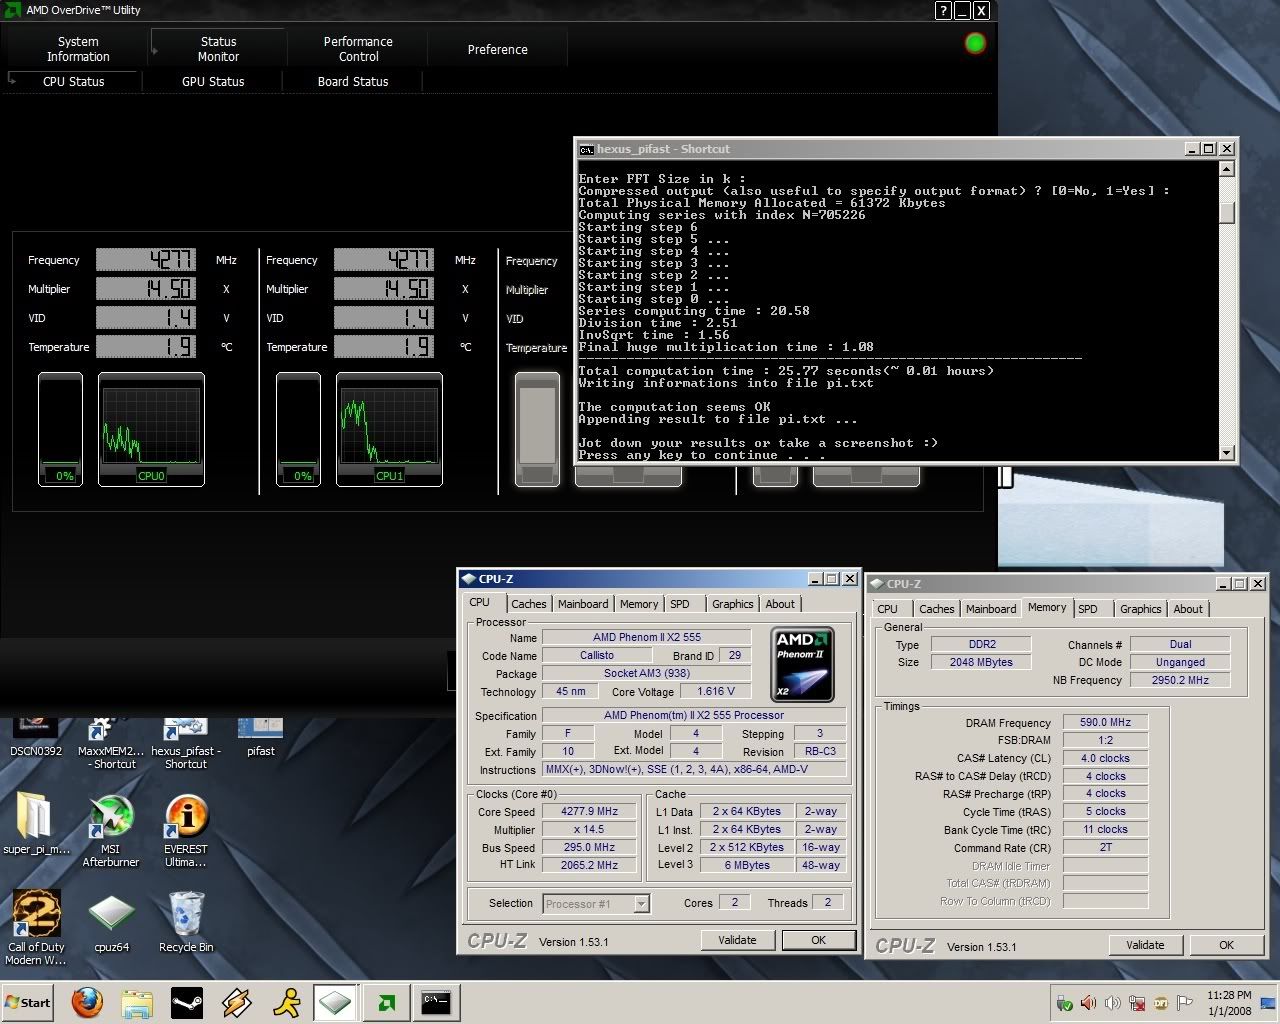Screen dimensions: 1280x1024
Task: Open the Processor #1 selection dropdown
Action: [x=597, y=904]
